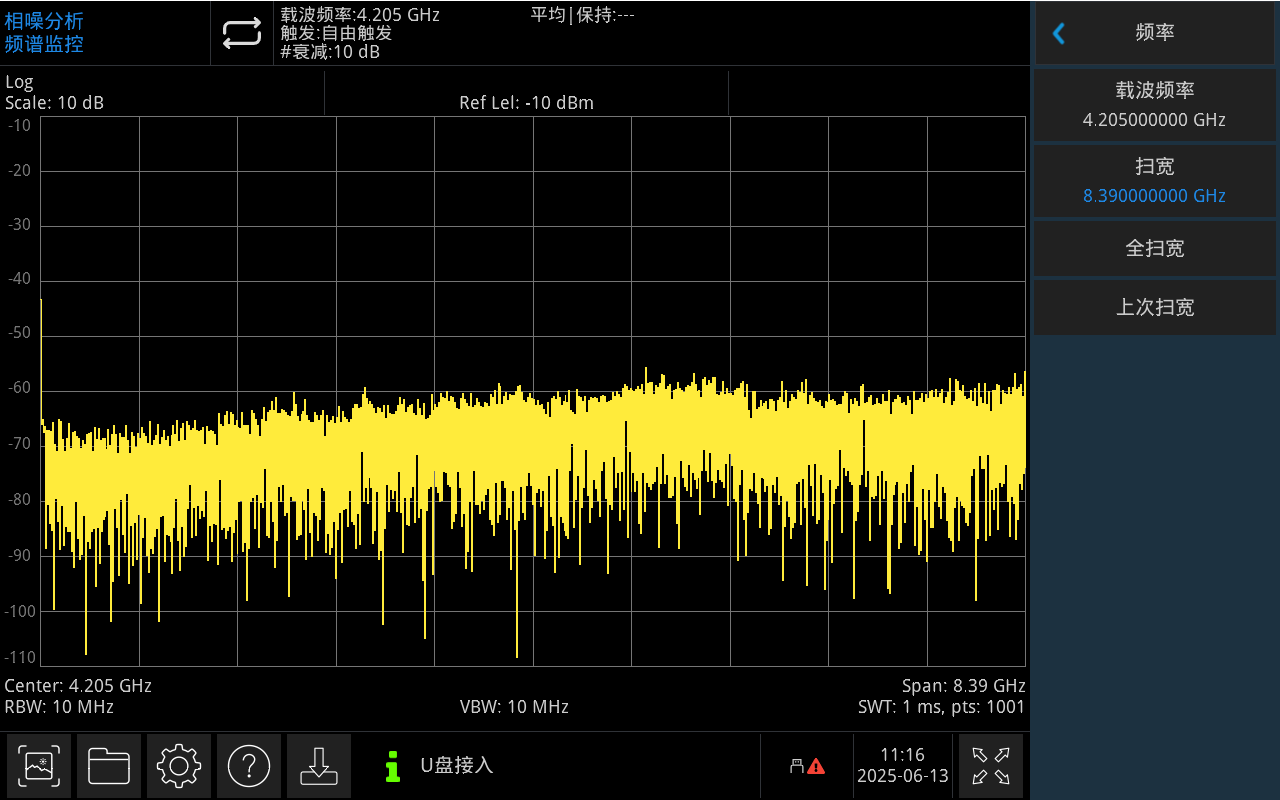Click the 8.390000000 GHz span value
Screen dimensions: 1280x800
(1155, 196)
